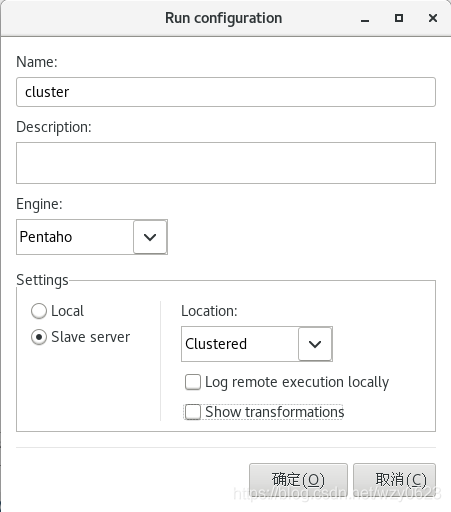Focus the empty Description text box
The width and height of the screenshot is (451, 512).
click(x=226, y=163)
